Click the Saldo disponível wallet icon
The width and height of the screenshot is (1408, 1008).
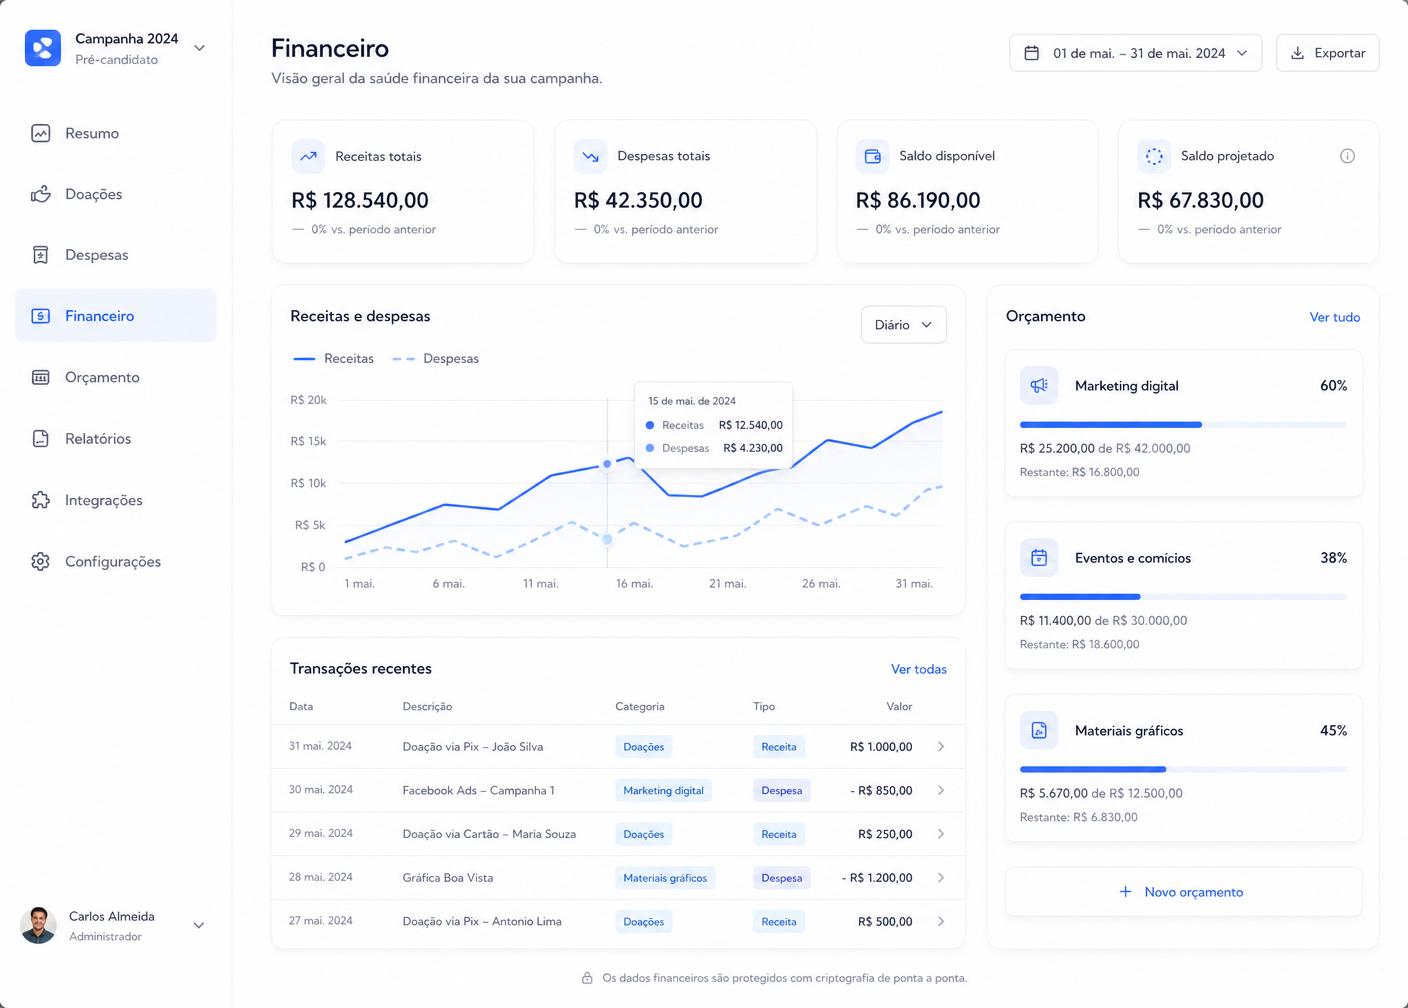click(x=872, y=156)
